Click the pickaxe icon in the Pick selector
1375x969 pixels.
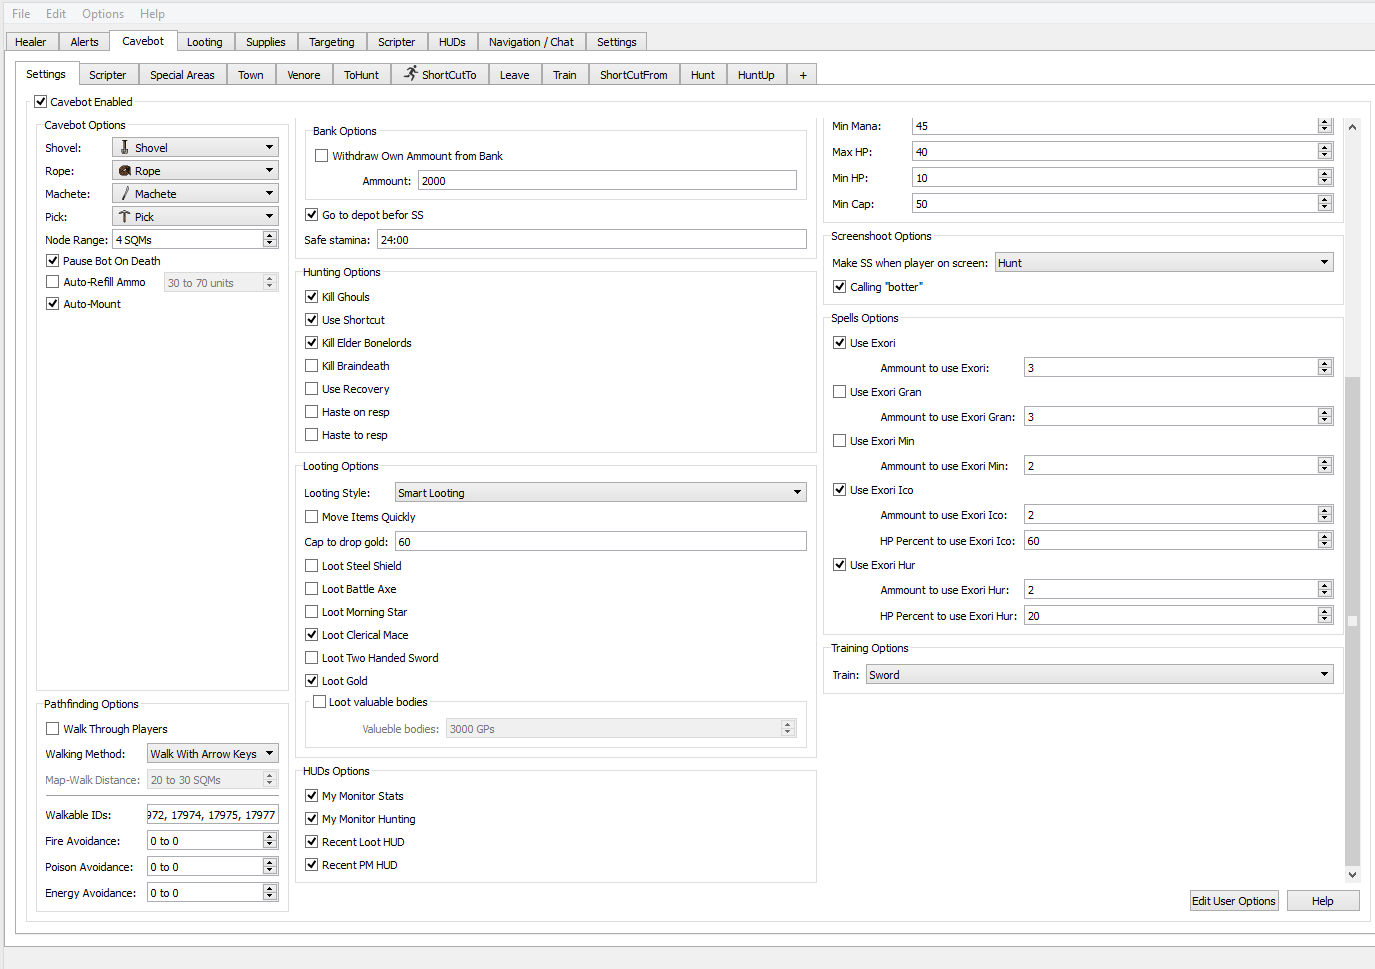click(125, 217)
